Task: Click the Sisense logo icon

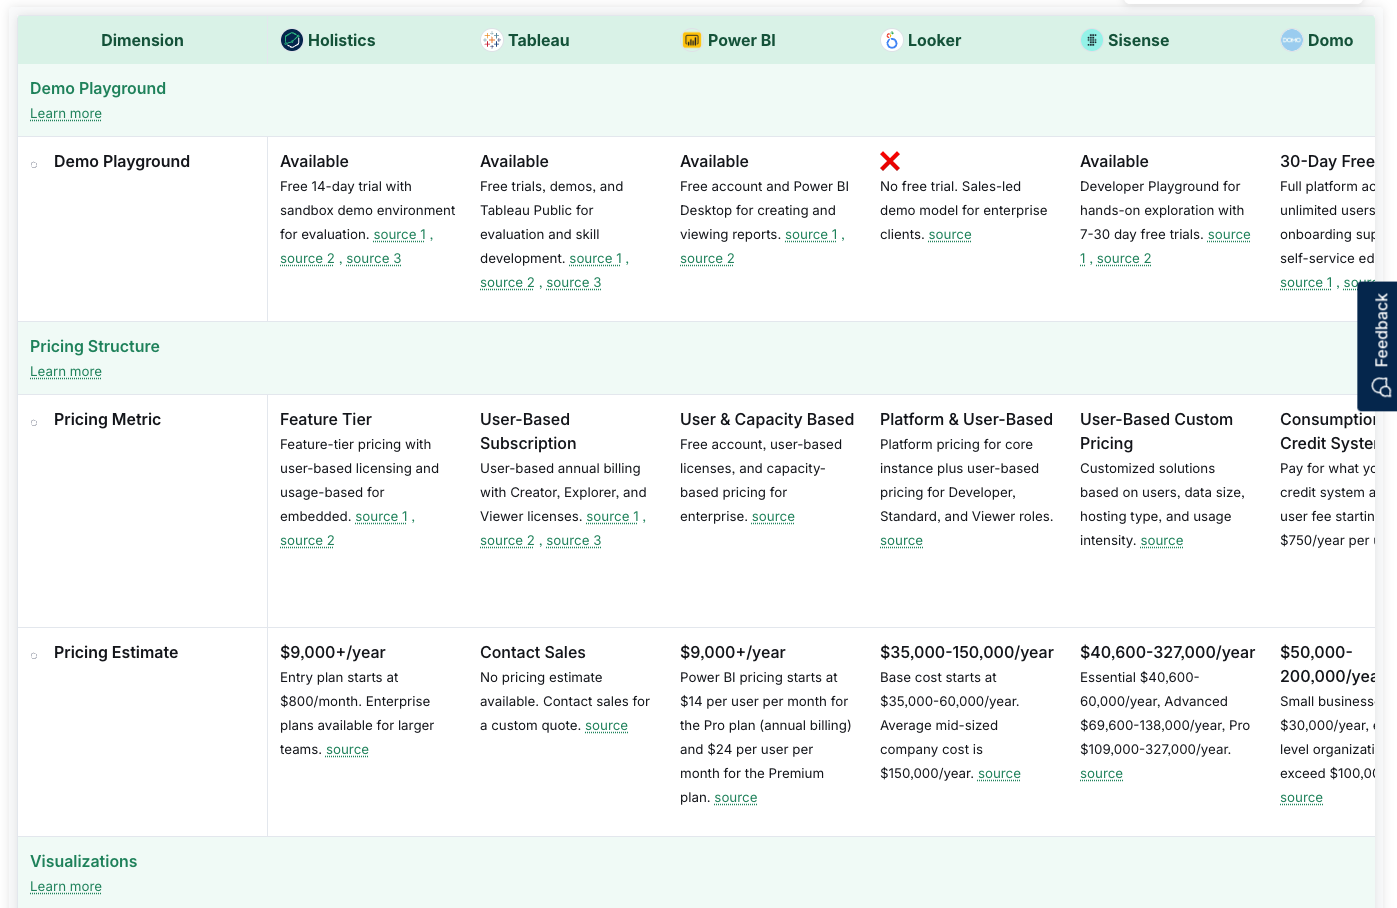Action: pyautogui.click(x=1092, y=40)
